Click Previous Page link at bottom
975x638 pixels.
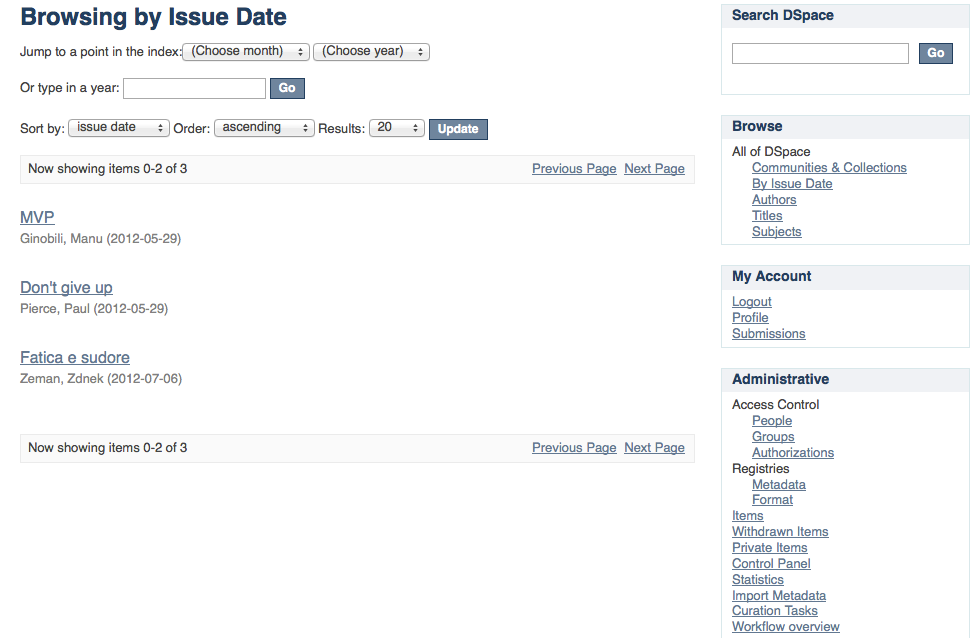pyautogui.click(x=574, y=448)
